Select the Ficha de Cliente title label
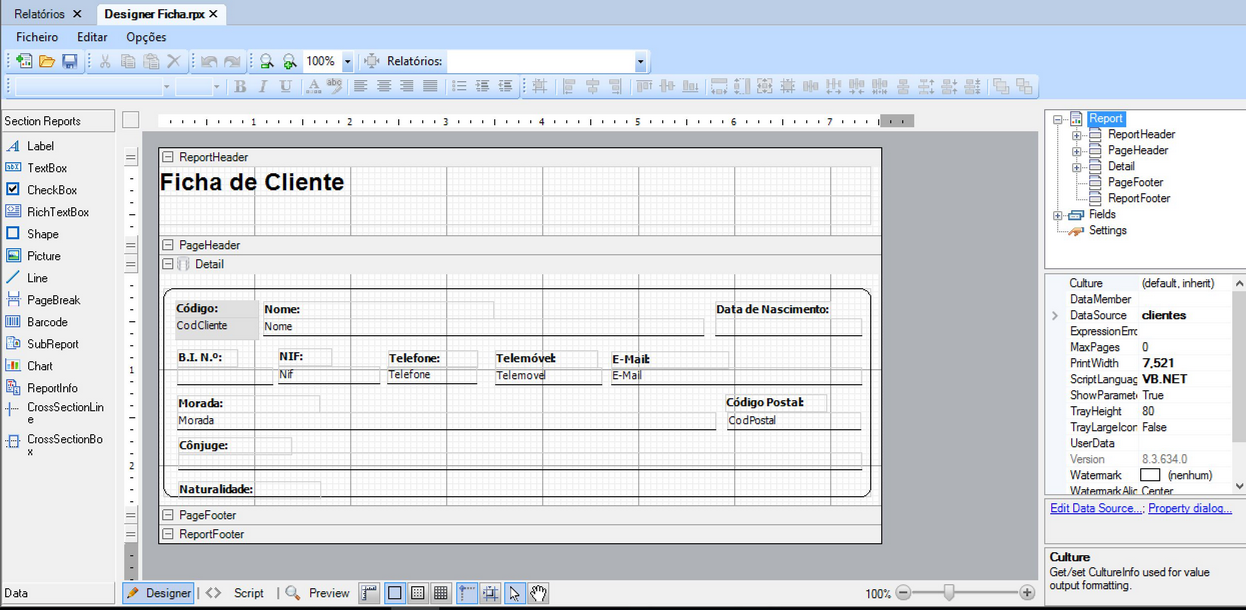 pyautogui.click(x=252, y=182)
